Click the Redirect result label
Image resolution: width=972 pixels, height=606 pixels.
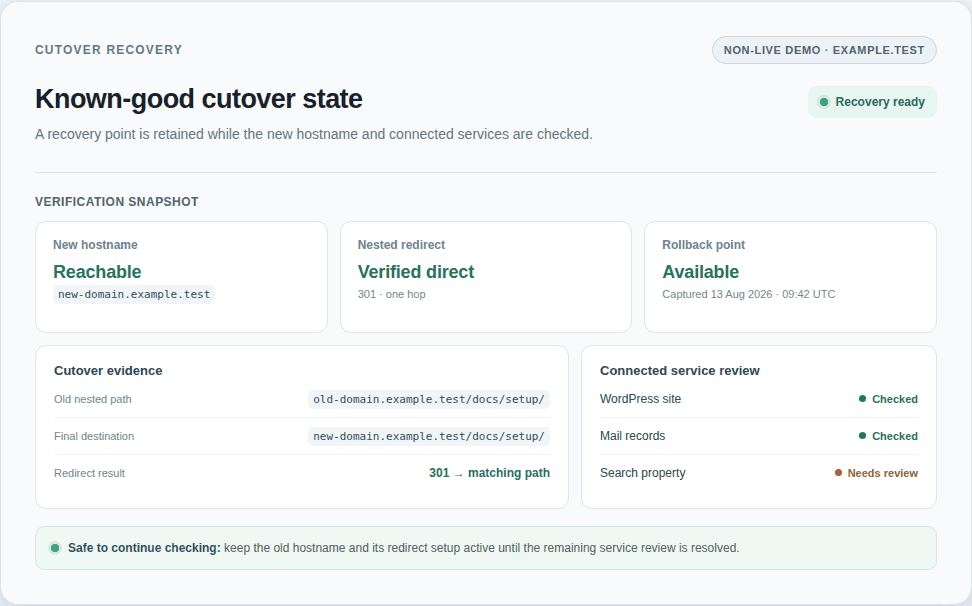click(x=90, y=473)
